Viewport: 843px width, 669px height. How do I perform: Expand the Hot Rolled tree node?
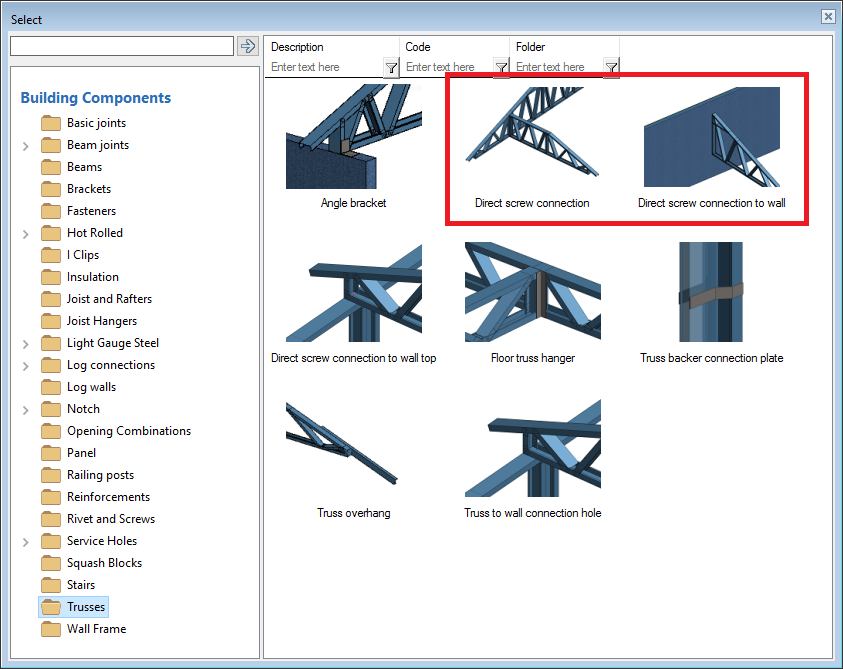[x=25, y=232]
